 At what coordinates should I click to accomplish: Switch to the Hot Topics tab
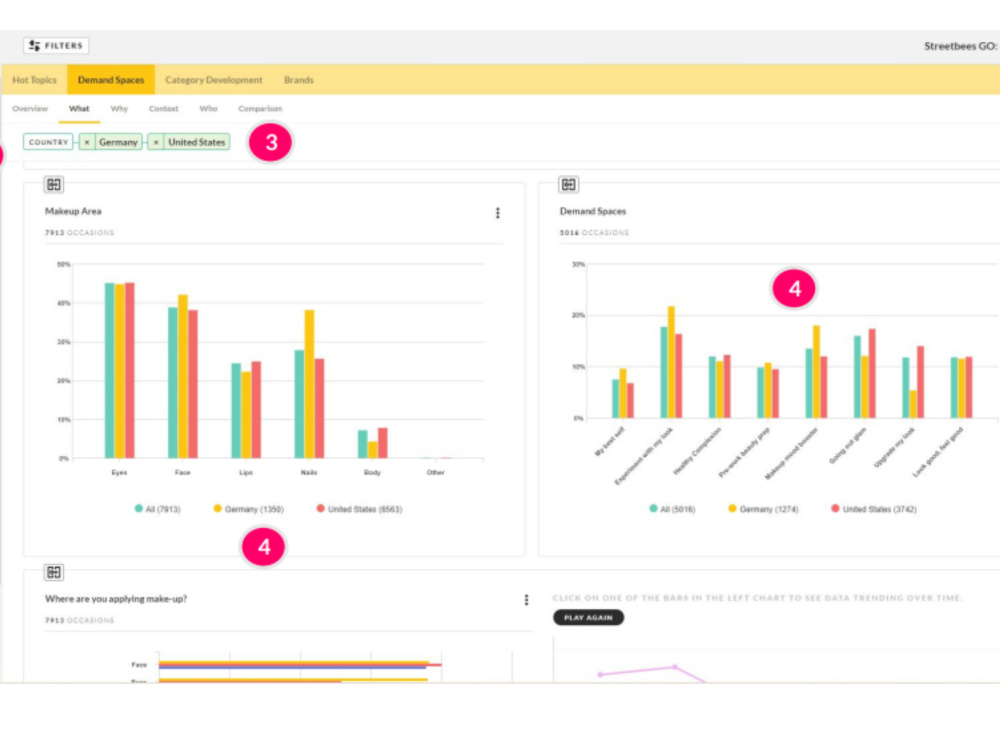(34, 80)
